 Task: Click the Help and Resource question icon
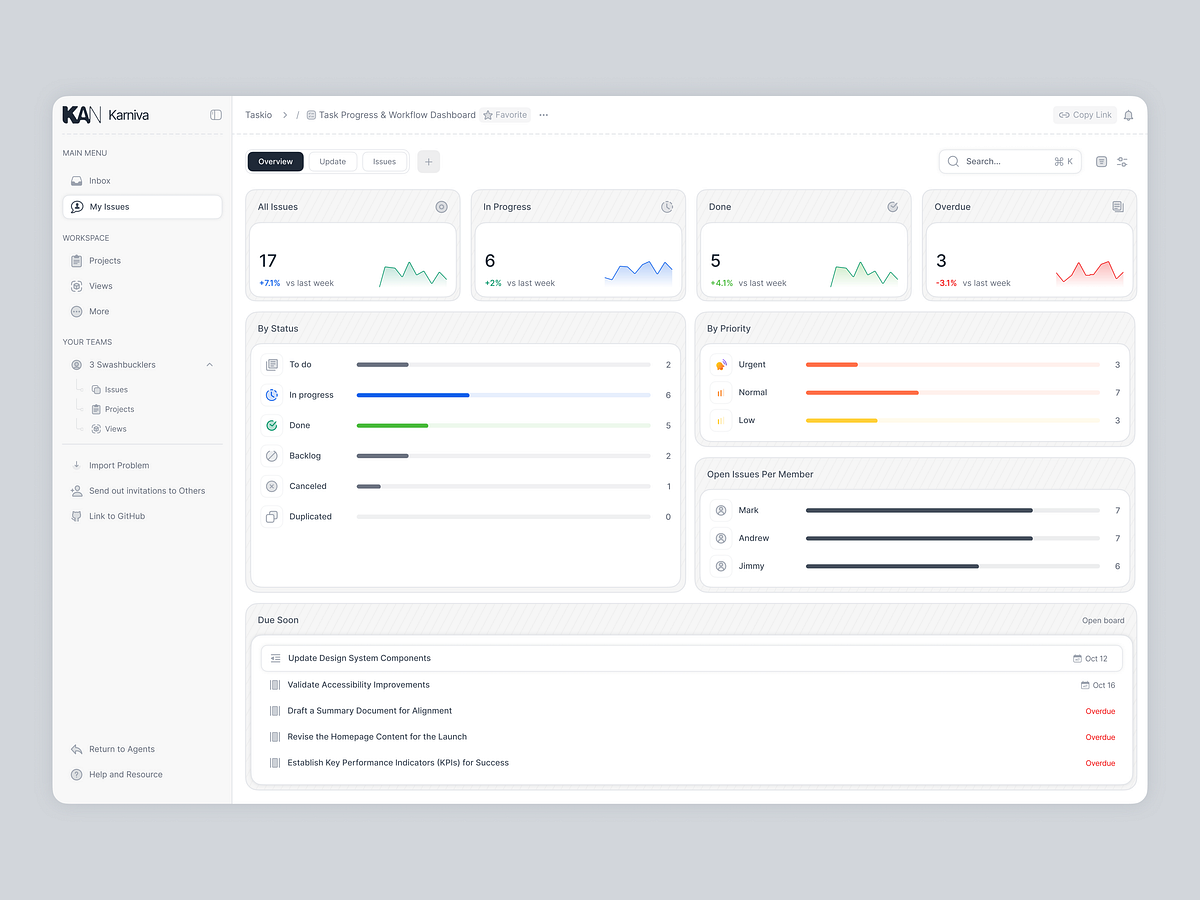coord(77,775)
